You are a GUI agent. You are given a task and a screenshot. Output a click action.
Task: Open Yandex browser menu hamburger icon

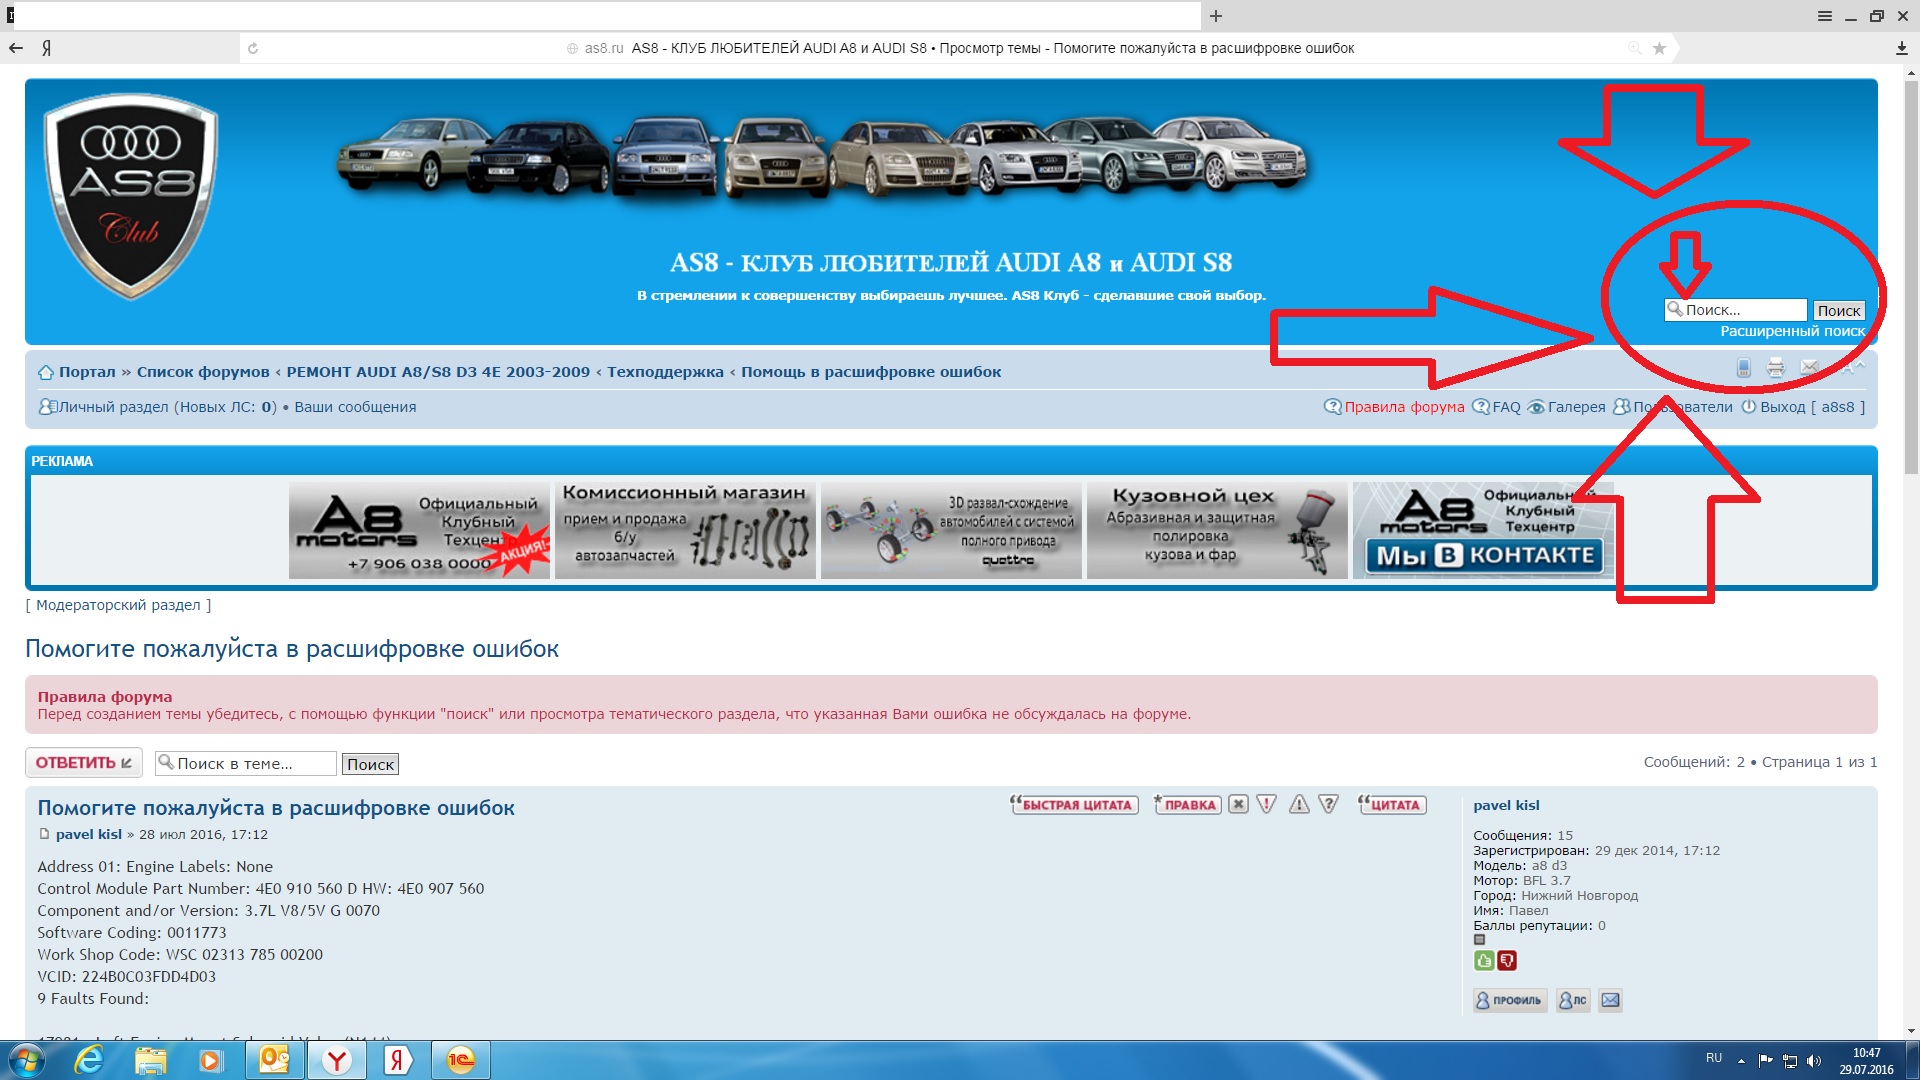tap(1825, 16)
